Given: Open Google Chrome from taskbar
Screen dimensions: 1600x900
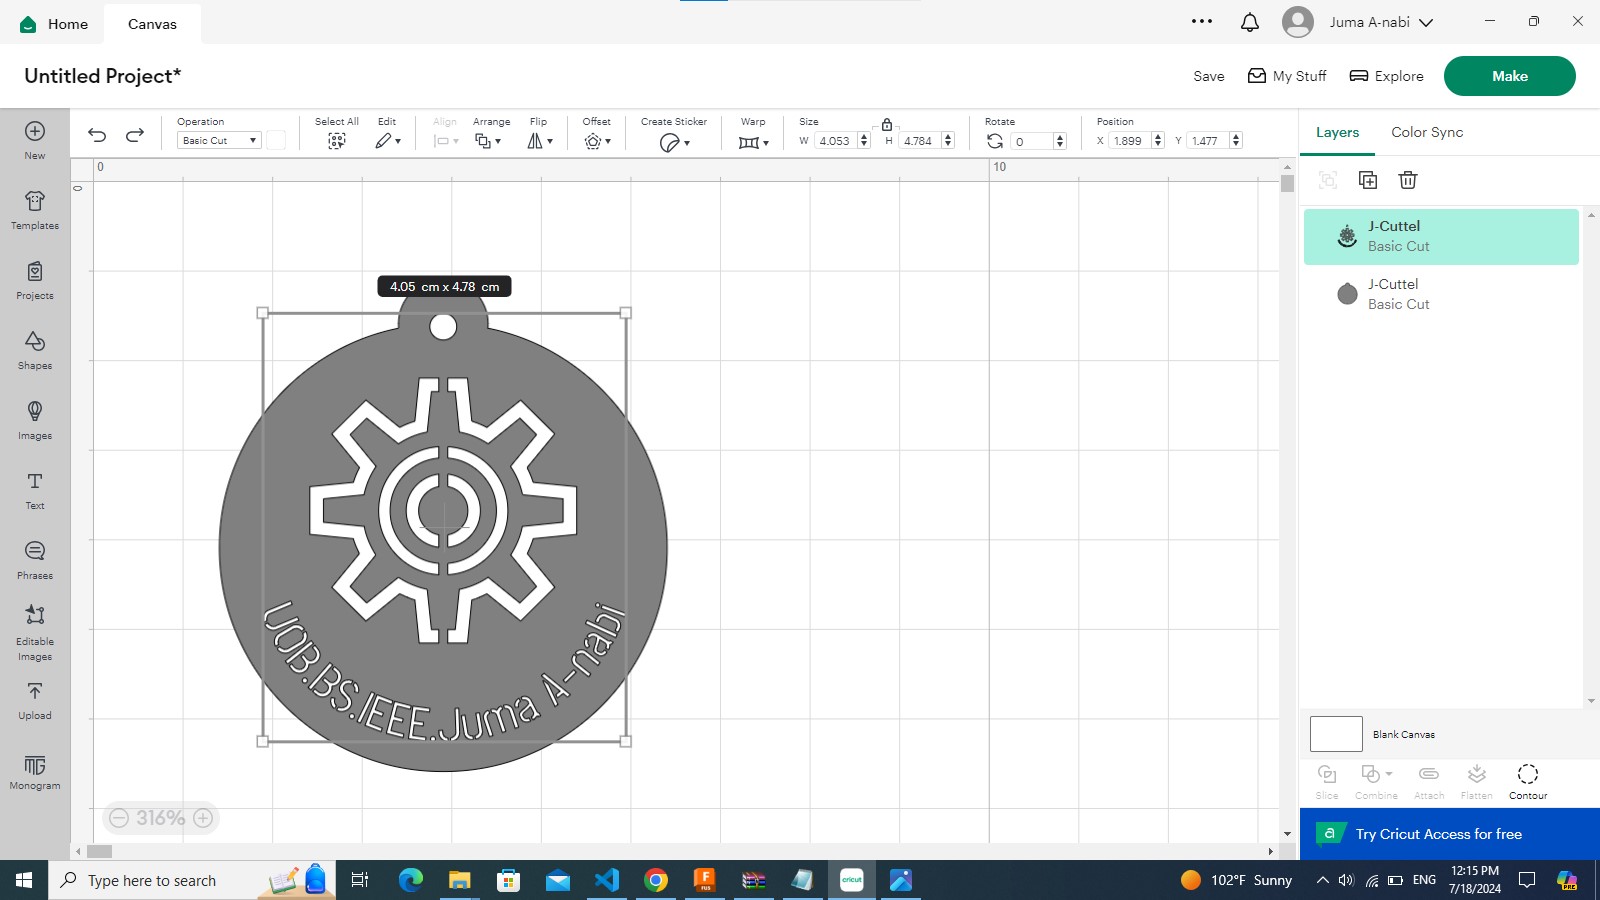Looking at the screenshot, I should [656, 880].
